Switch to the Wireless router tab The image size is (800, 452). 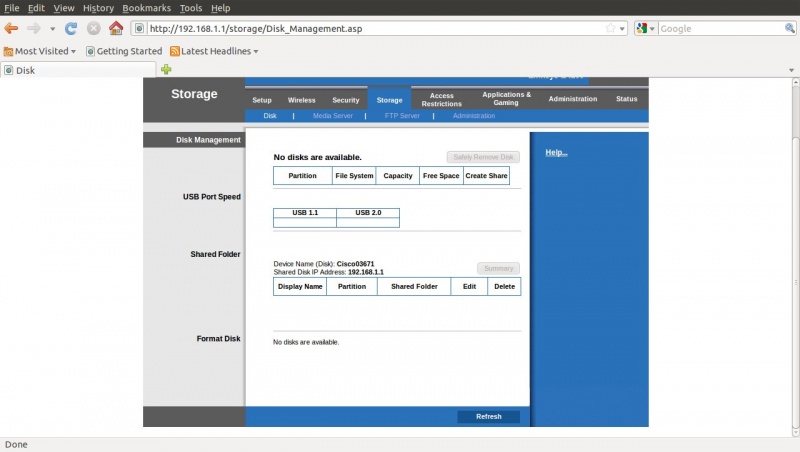pyautogui.click(x=301, y=100)
